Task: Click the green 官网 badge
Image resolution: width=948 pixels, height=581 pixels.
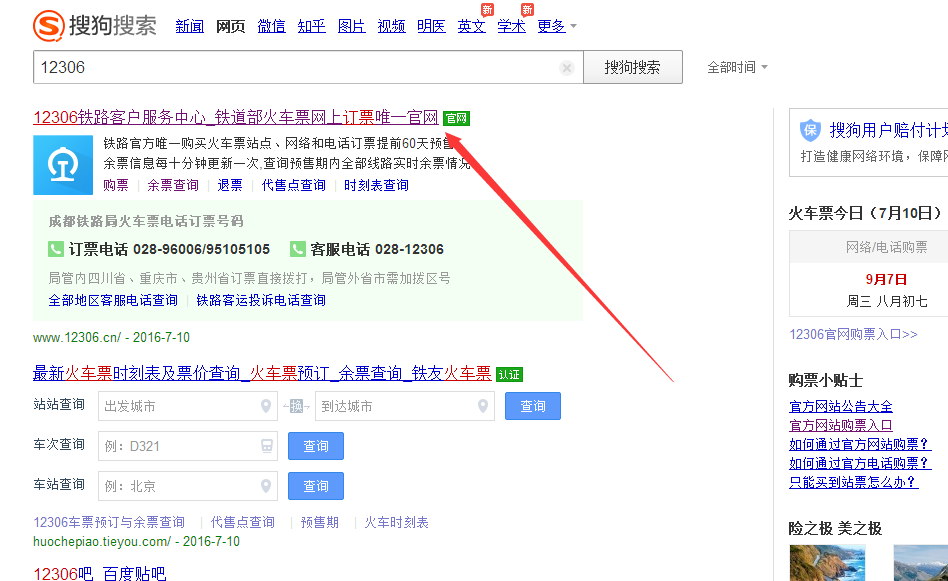Action: [456, 118]
